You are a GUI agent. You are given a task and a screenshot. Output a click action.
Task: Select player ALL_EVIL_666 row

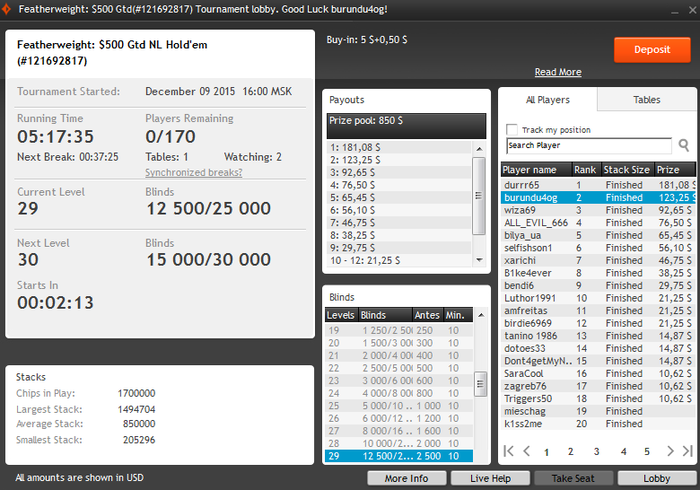(598, 222)
